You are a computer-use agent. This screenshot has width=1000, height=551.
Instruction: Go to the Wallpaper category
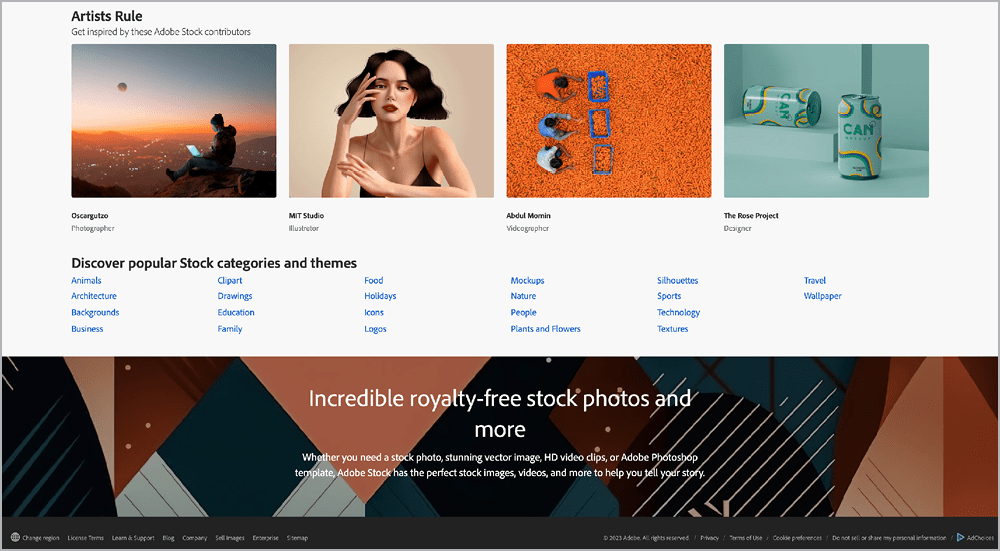click(823, 296)
